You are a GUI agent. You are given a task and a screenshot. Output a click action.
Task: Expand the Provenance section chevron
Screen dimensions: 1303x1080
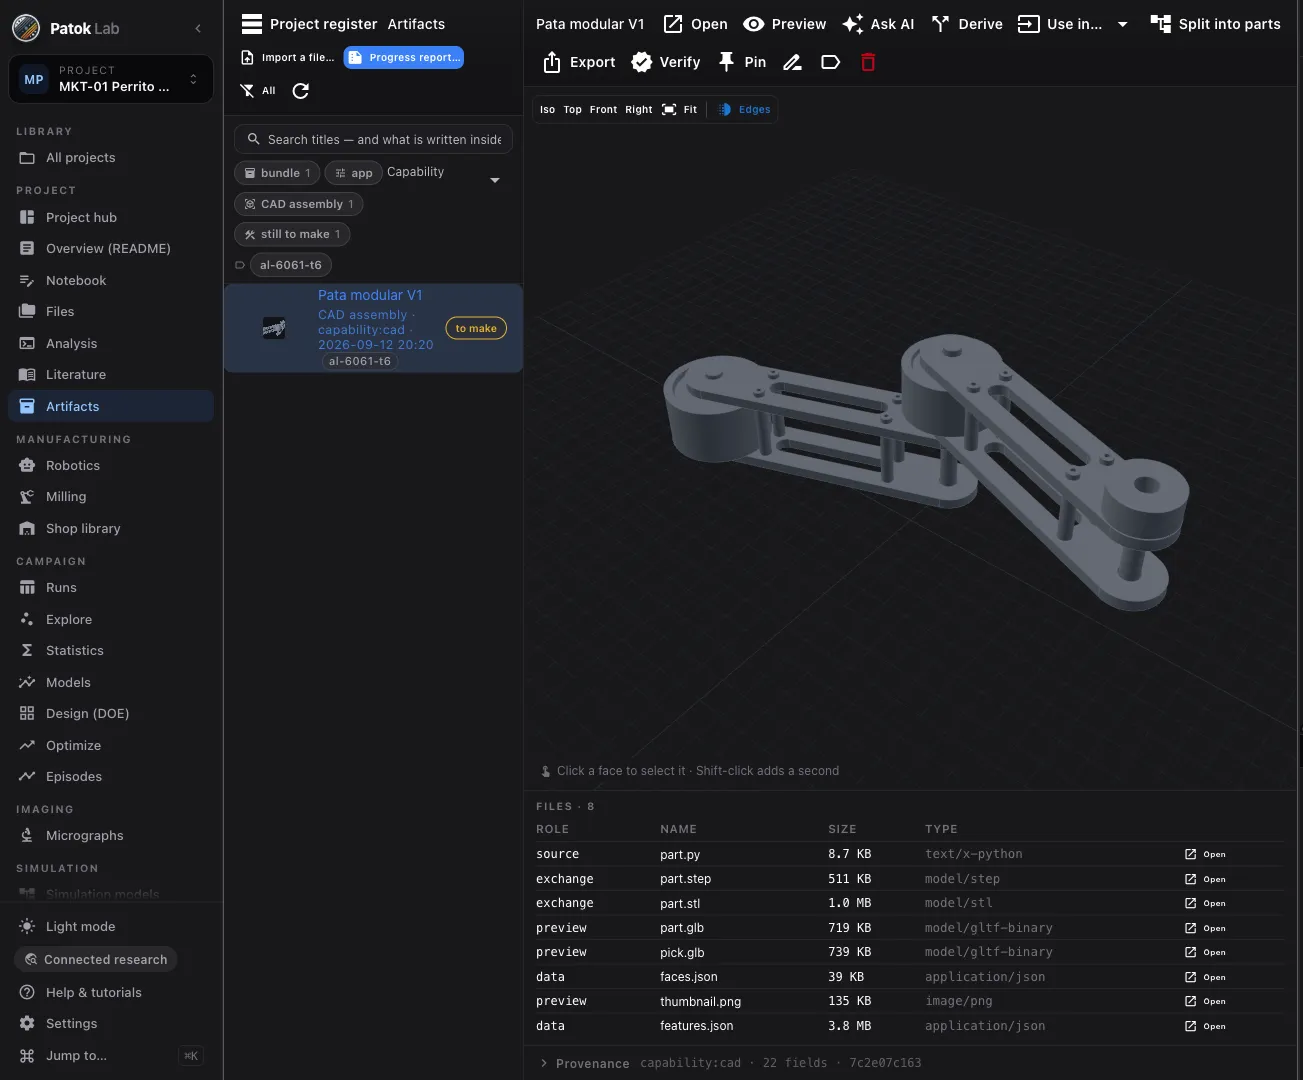544,1063
